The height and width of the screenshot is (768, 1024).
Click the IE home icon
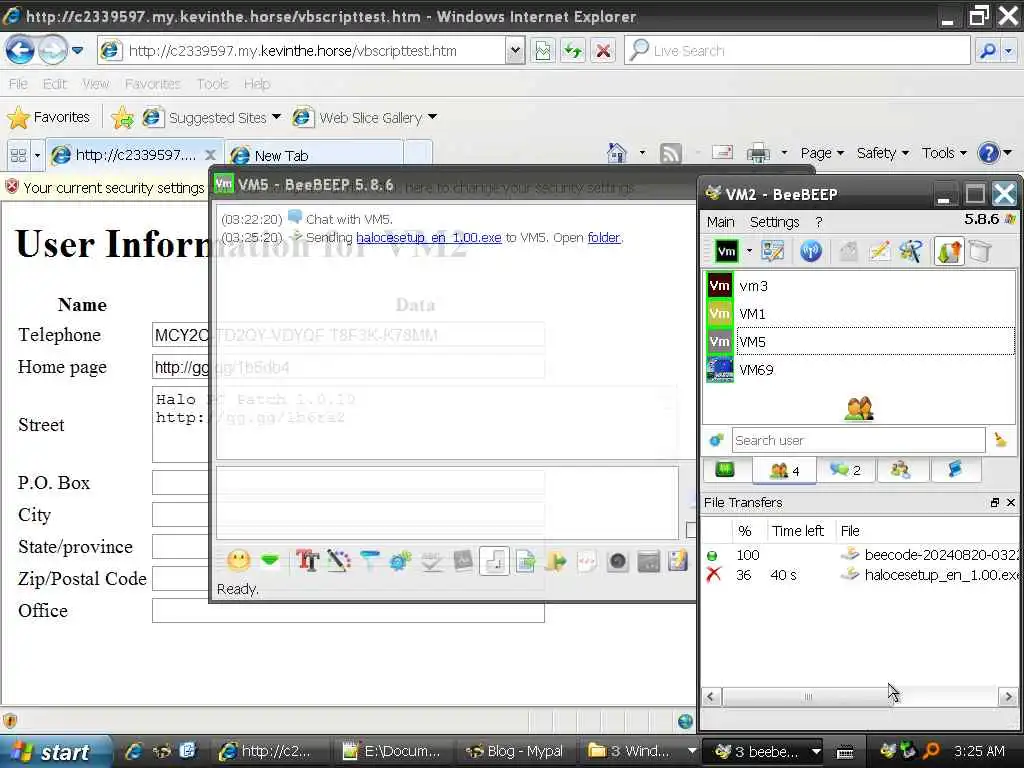[616, 153]
